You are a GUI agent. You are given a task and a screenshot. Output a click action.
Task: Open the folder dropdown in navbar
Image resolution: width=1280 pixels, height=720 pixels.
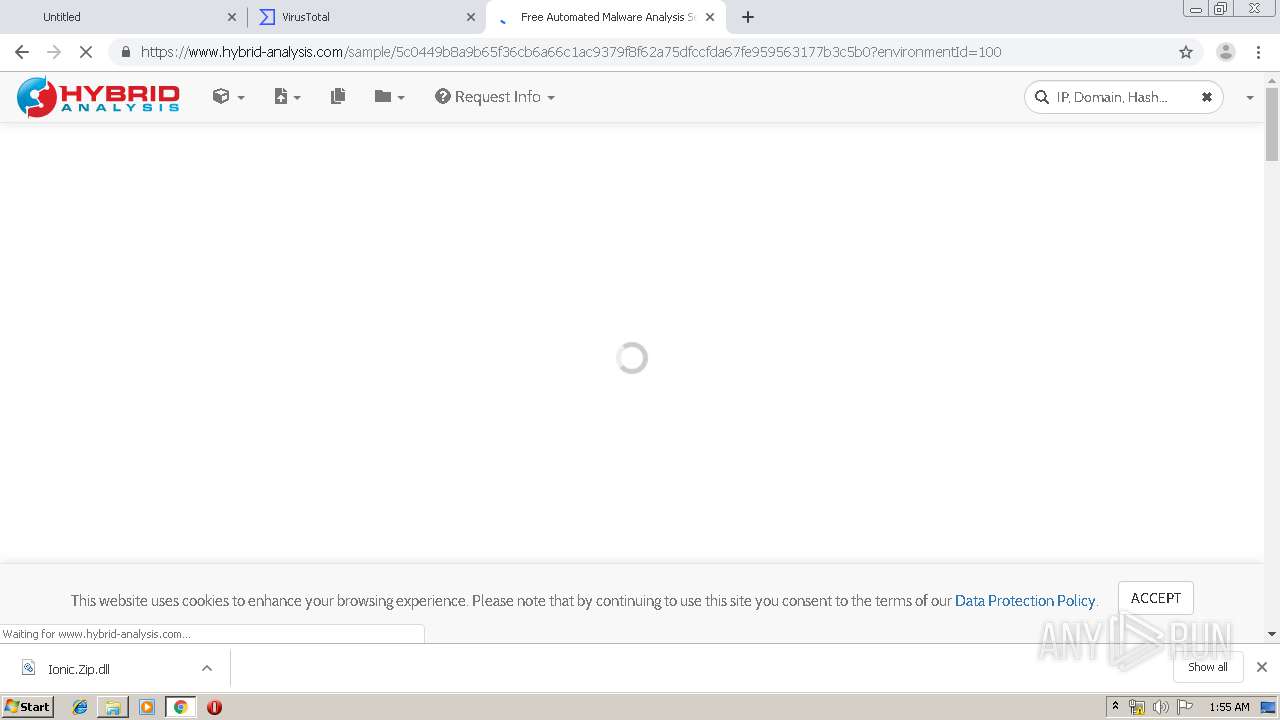(x=389, y=97)
